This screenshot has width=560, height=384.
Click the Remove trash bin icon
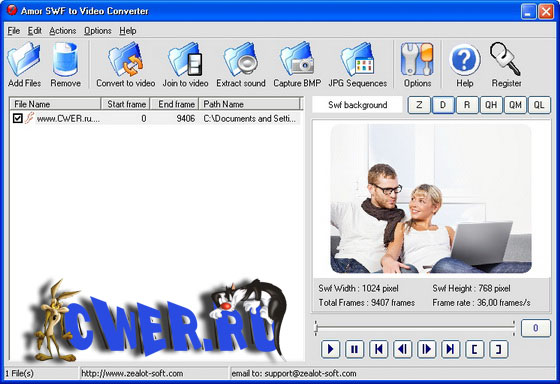(65, 59)
